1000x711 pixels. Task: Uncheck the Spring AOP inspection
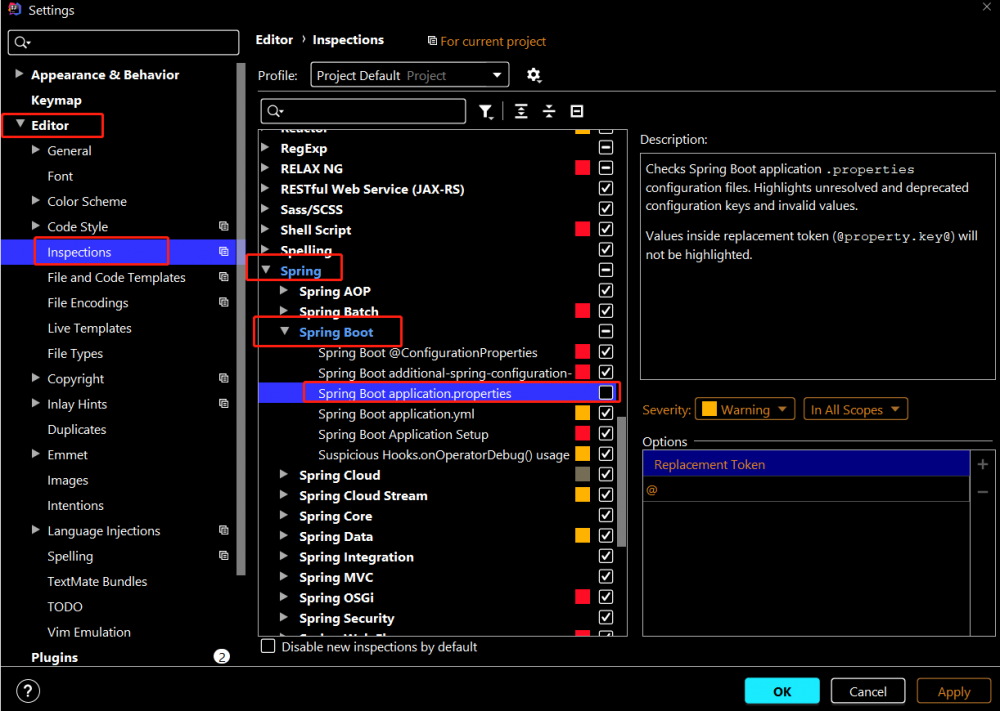[x=605, y=291]
